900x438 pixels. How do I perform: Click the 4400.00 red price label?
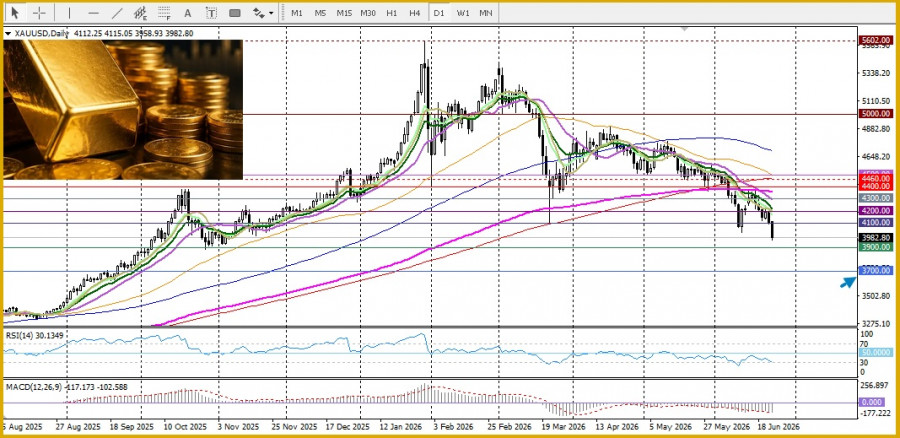875,187
